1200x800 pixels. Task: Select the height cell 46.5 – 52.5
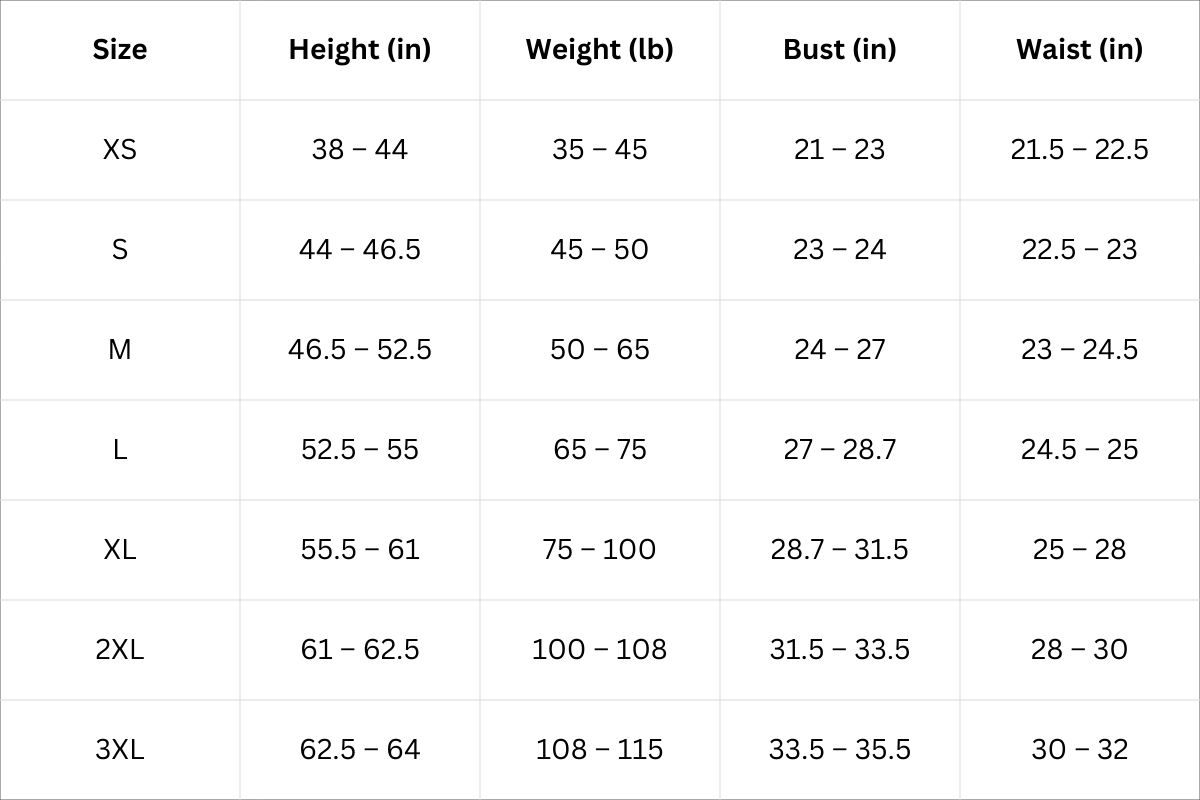pyautogui.click(x=360, y=350)
